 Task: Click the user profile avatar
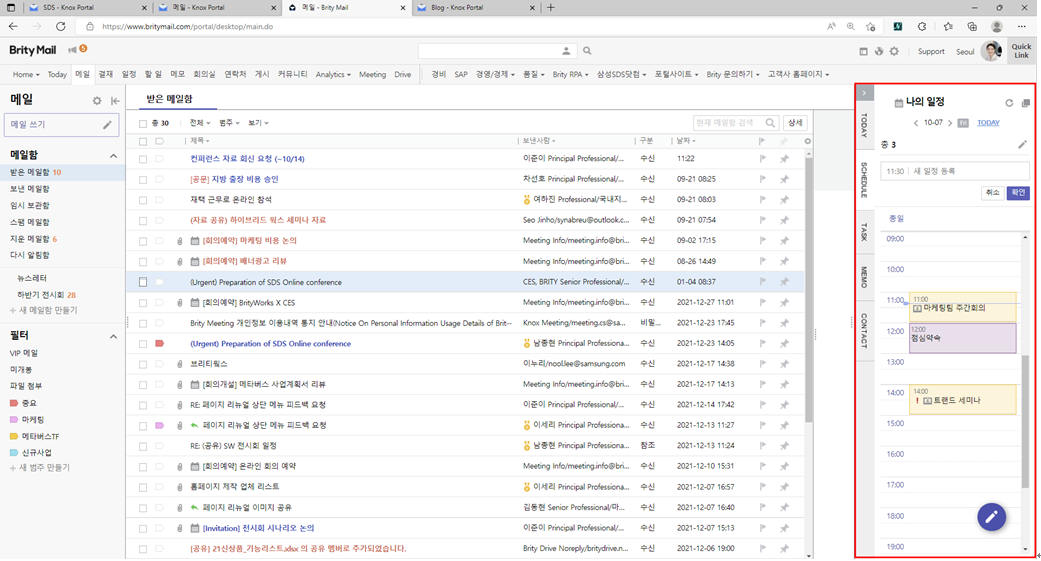[x=992, y=50]
